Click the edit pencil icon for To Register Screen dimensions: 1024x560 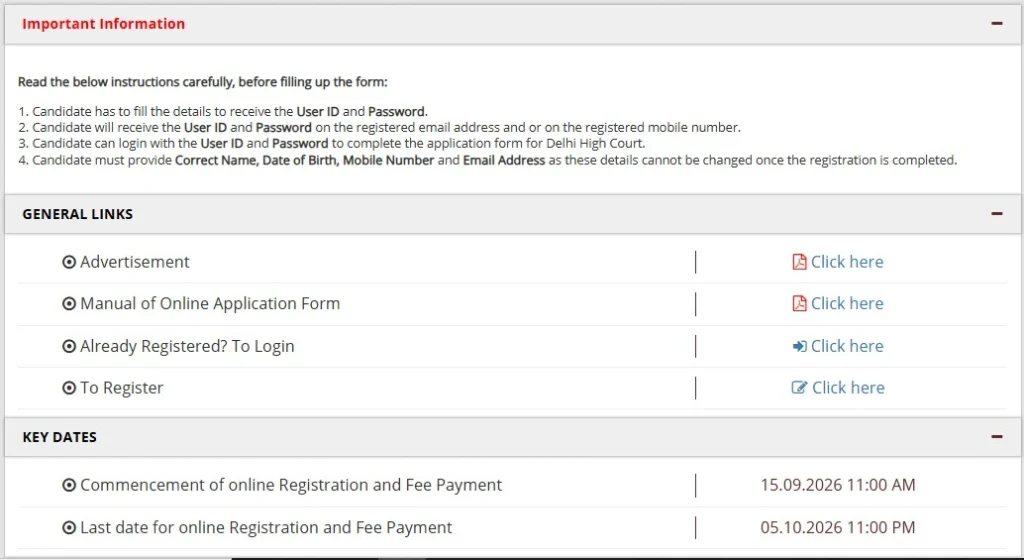pos(799,388)
